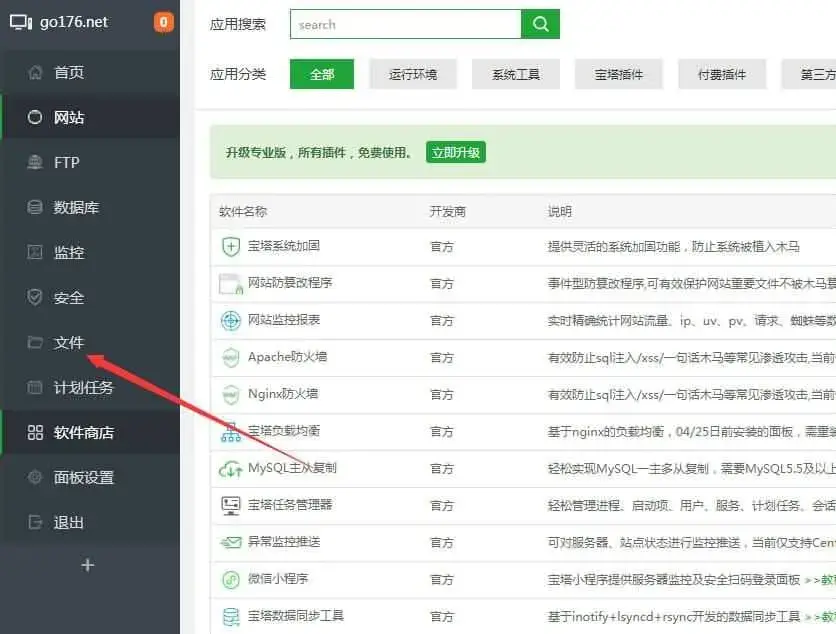Click the 立即升级 upgrade button

(x=456, y=153)
